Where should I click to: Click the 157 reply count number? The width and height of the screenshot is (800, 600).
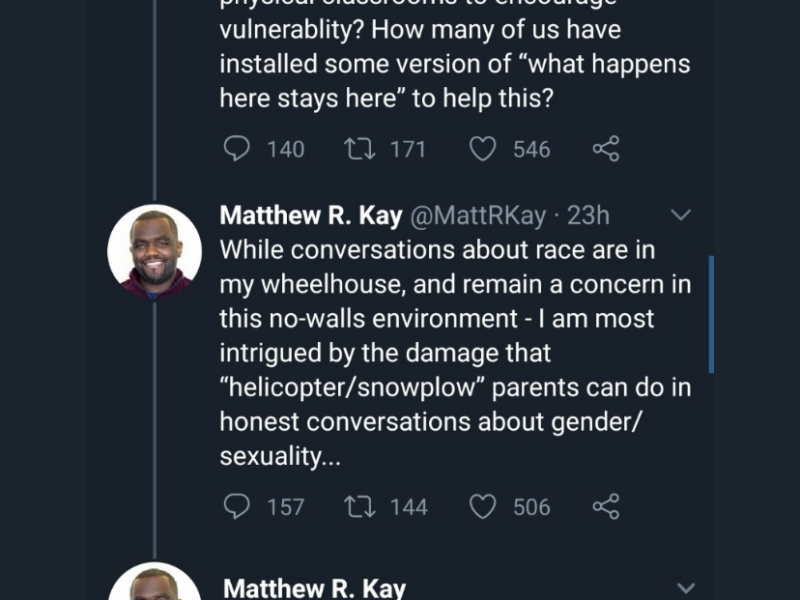[x=286, y=507]
